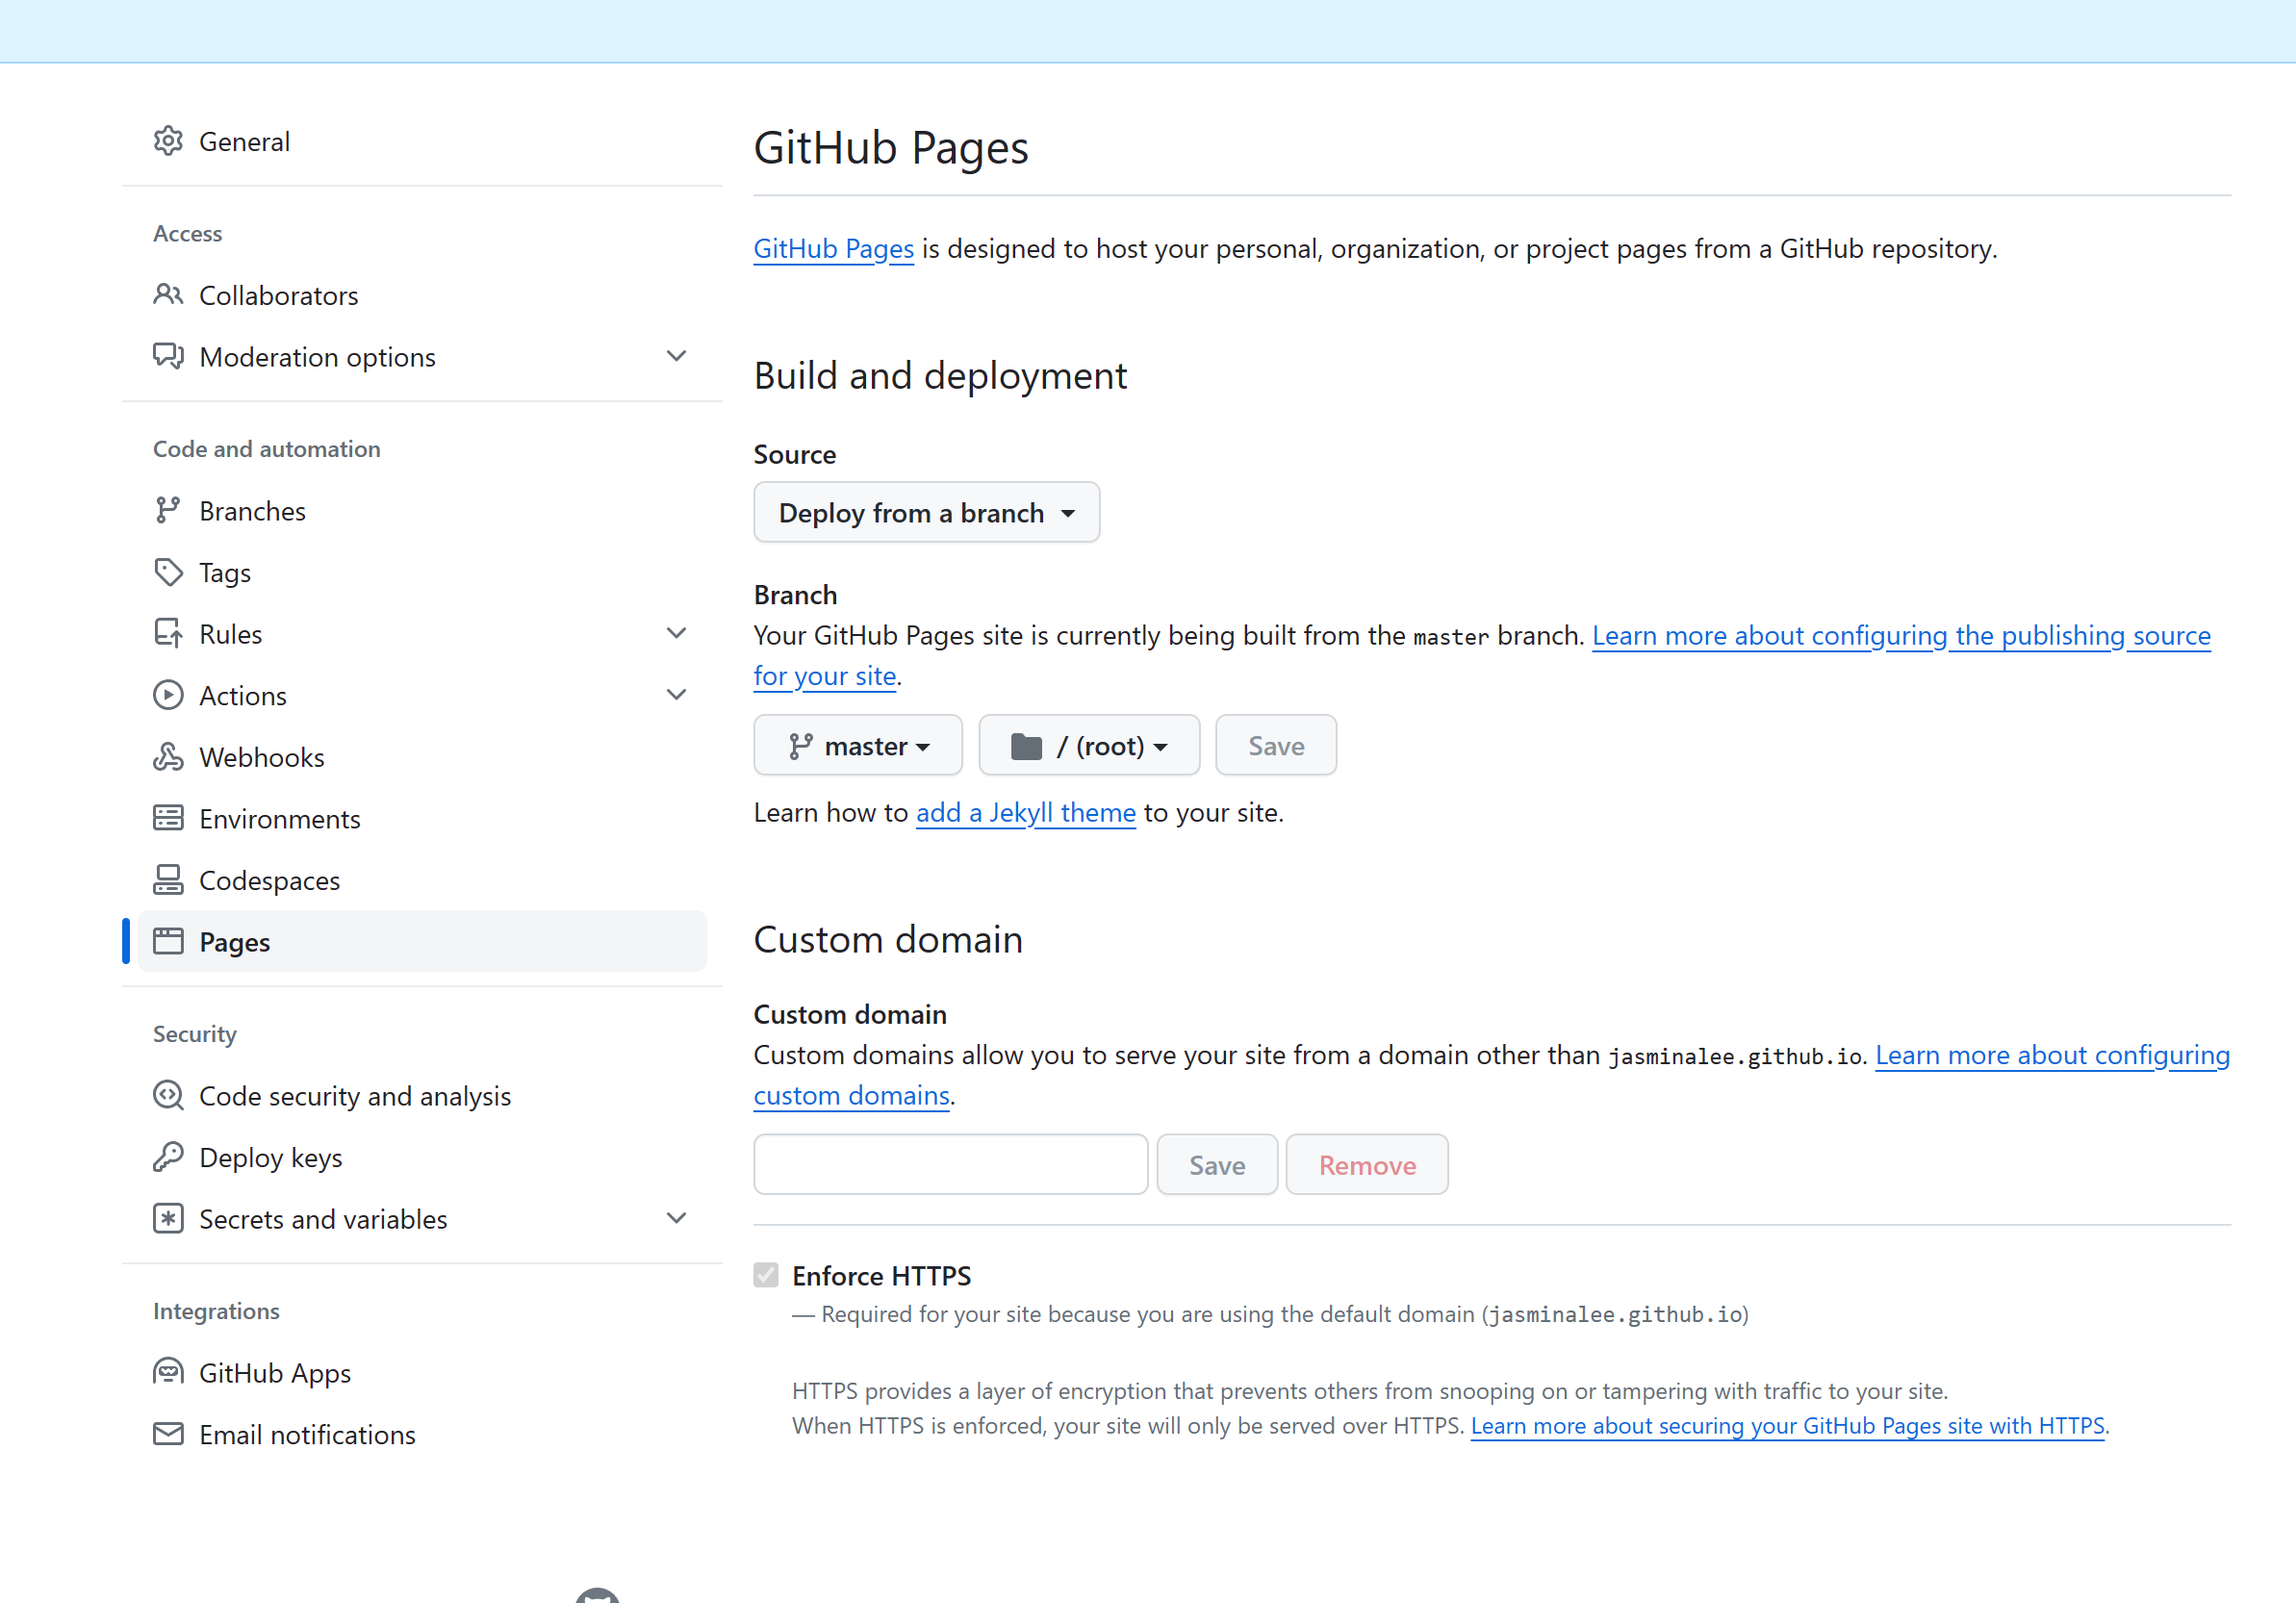Open Codespaces settings

(422, 880)
